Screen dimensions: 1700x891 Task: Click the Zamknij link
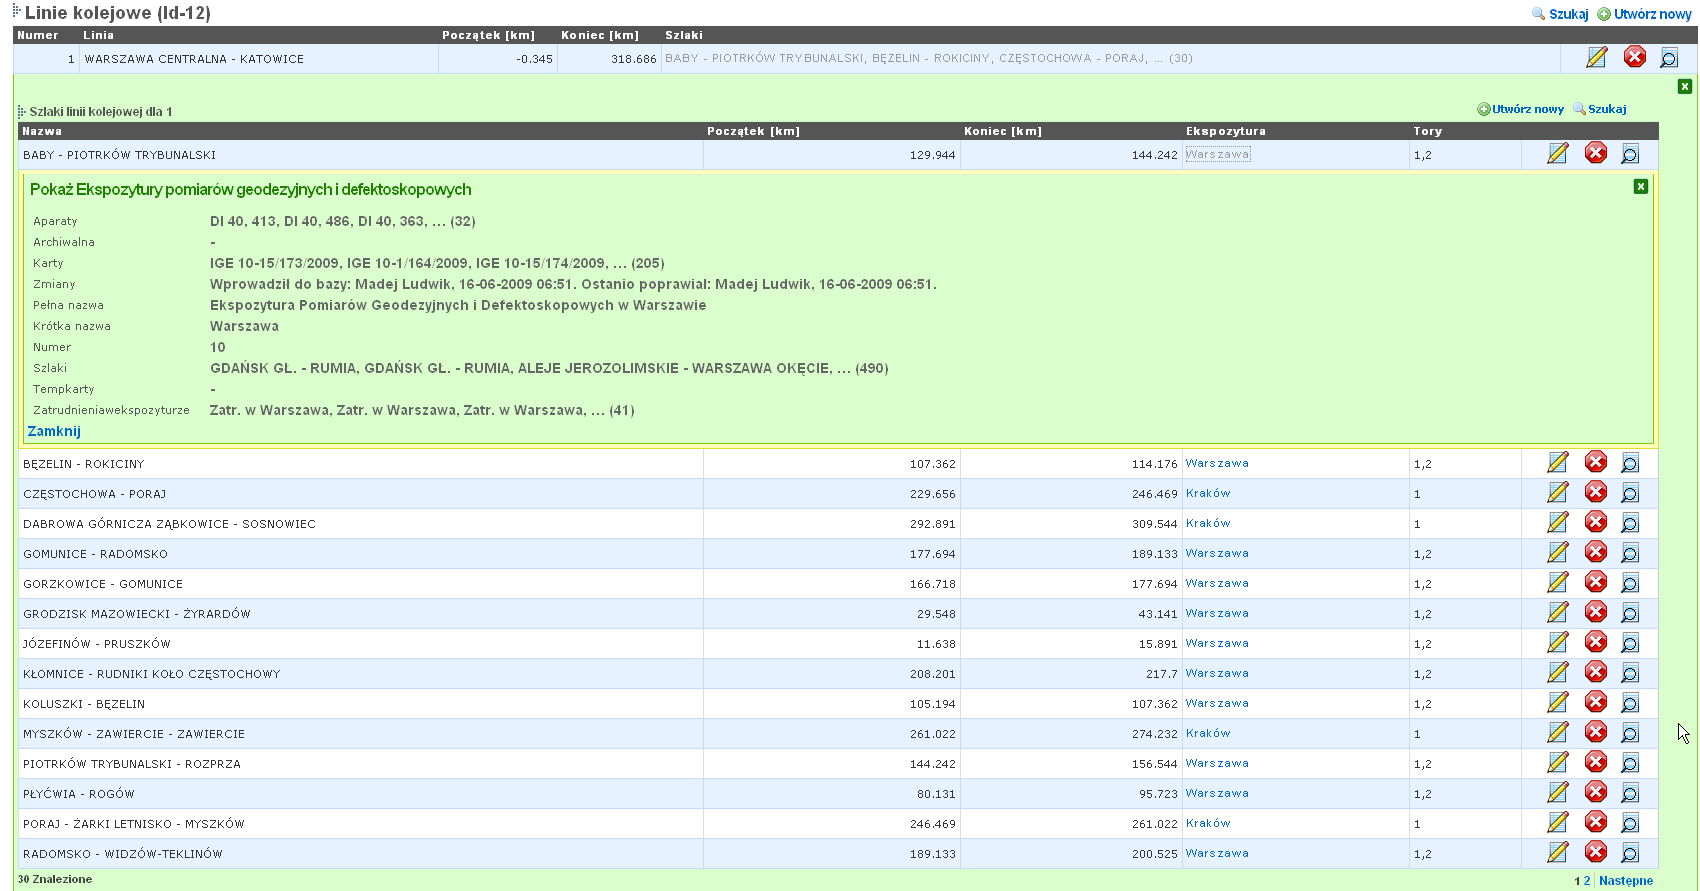(x=54, y=431)
